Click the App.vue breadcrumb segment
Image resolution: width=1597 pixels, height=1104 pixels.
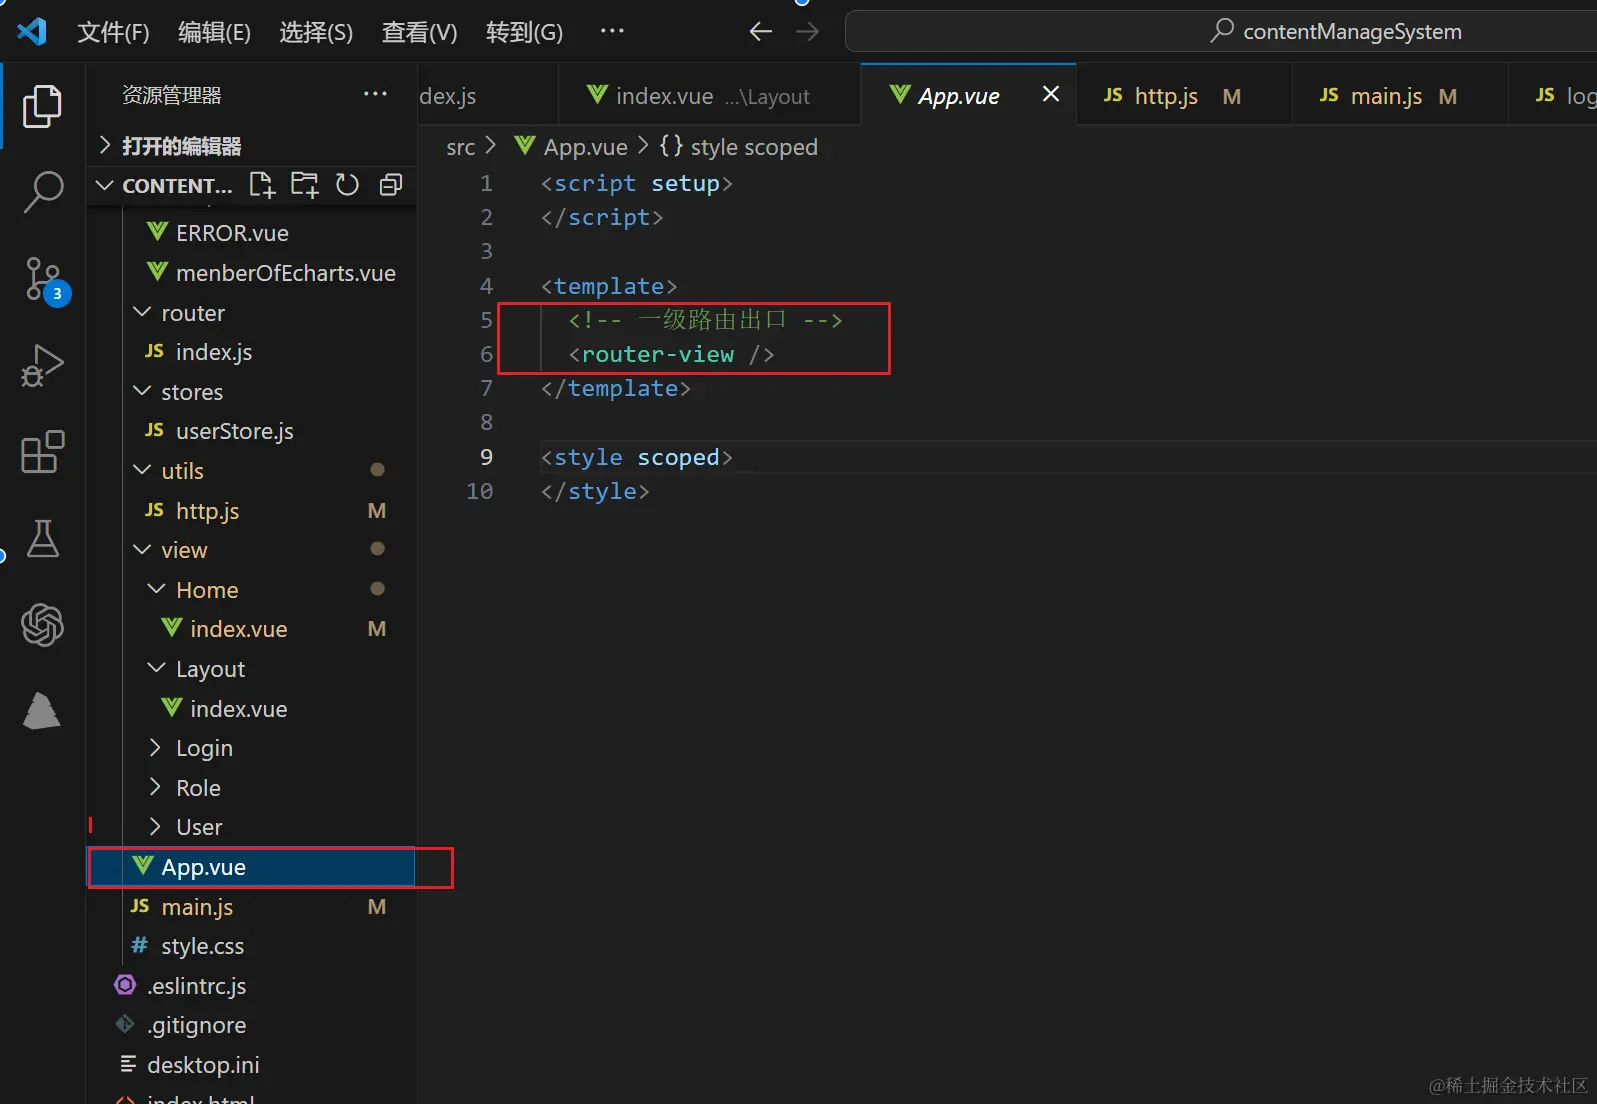pos(571,147)
